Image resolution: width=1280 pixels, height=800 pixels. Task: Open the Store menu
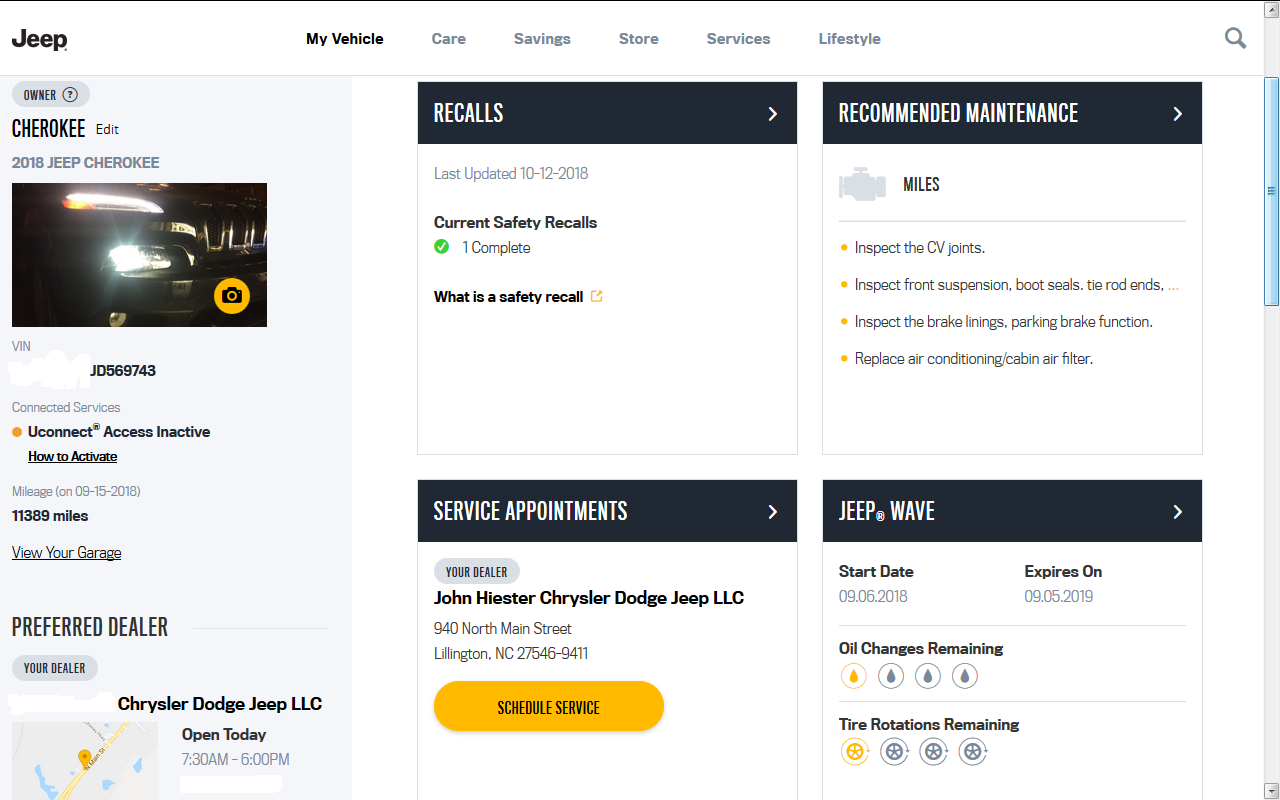pyautogui.click(x=638, y=39)
